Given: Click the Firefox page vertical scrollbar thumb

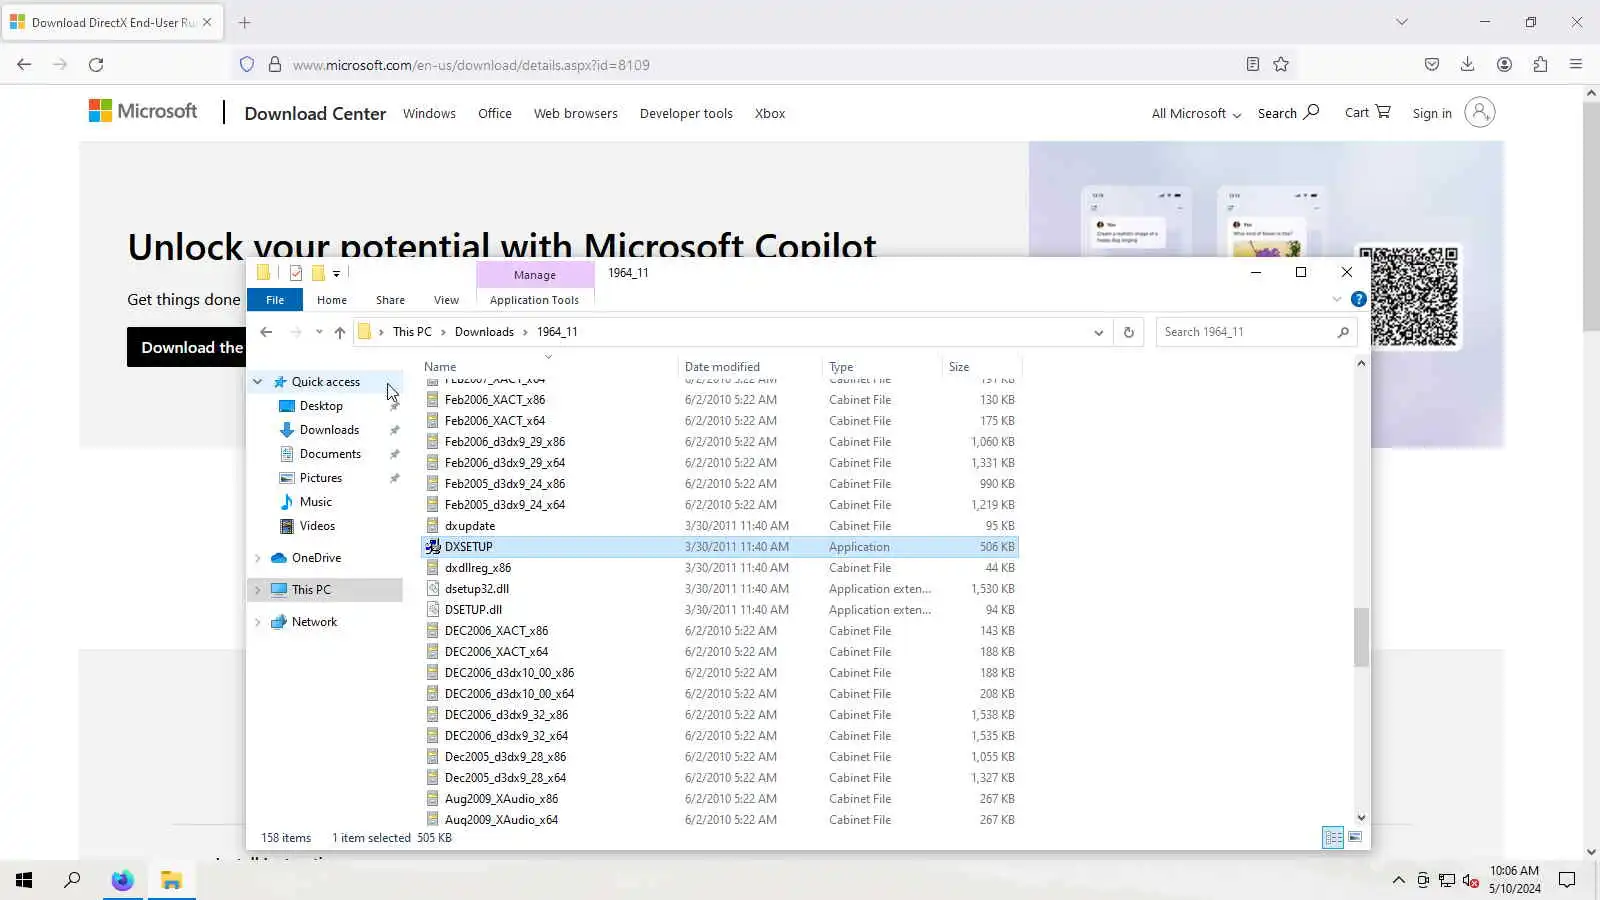Looking at the screenshot, I should coord(1591,216).
